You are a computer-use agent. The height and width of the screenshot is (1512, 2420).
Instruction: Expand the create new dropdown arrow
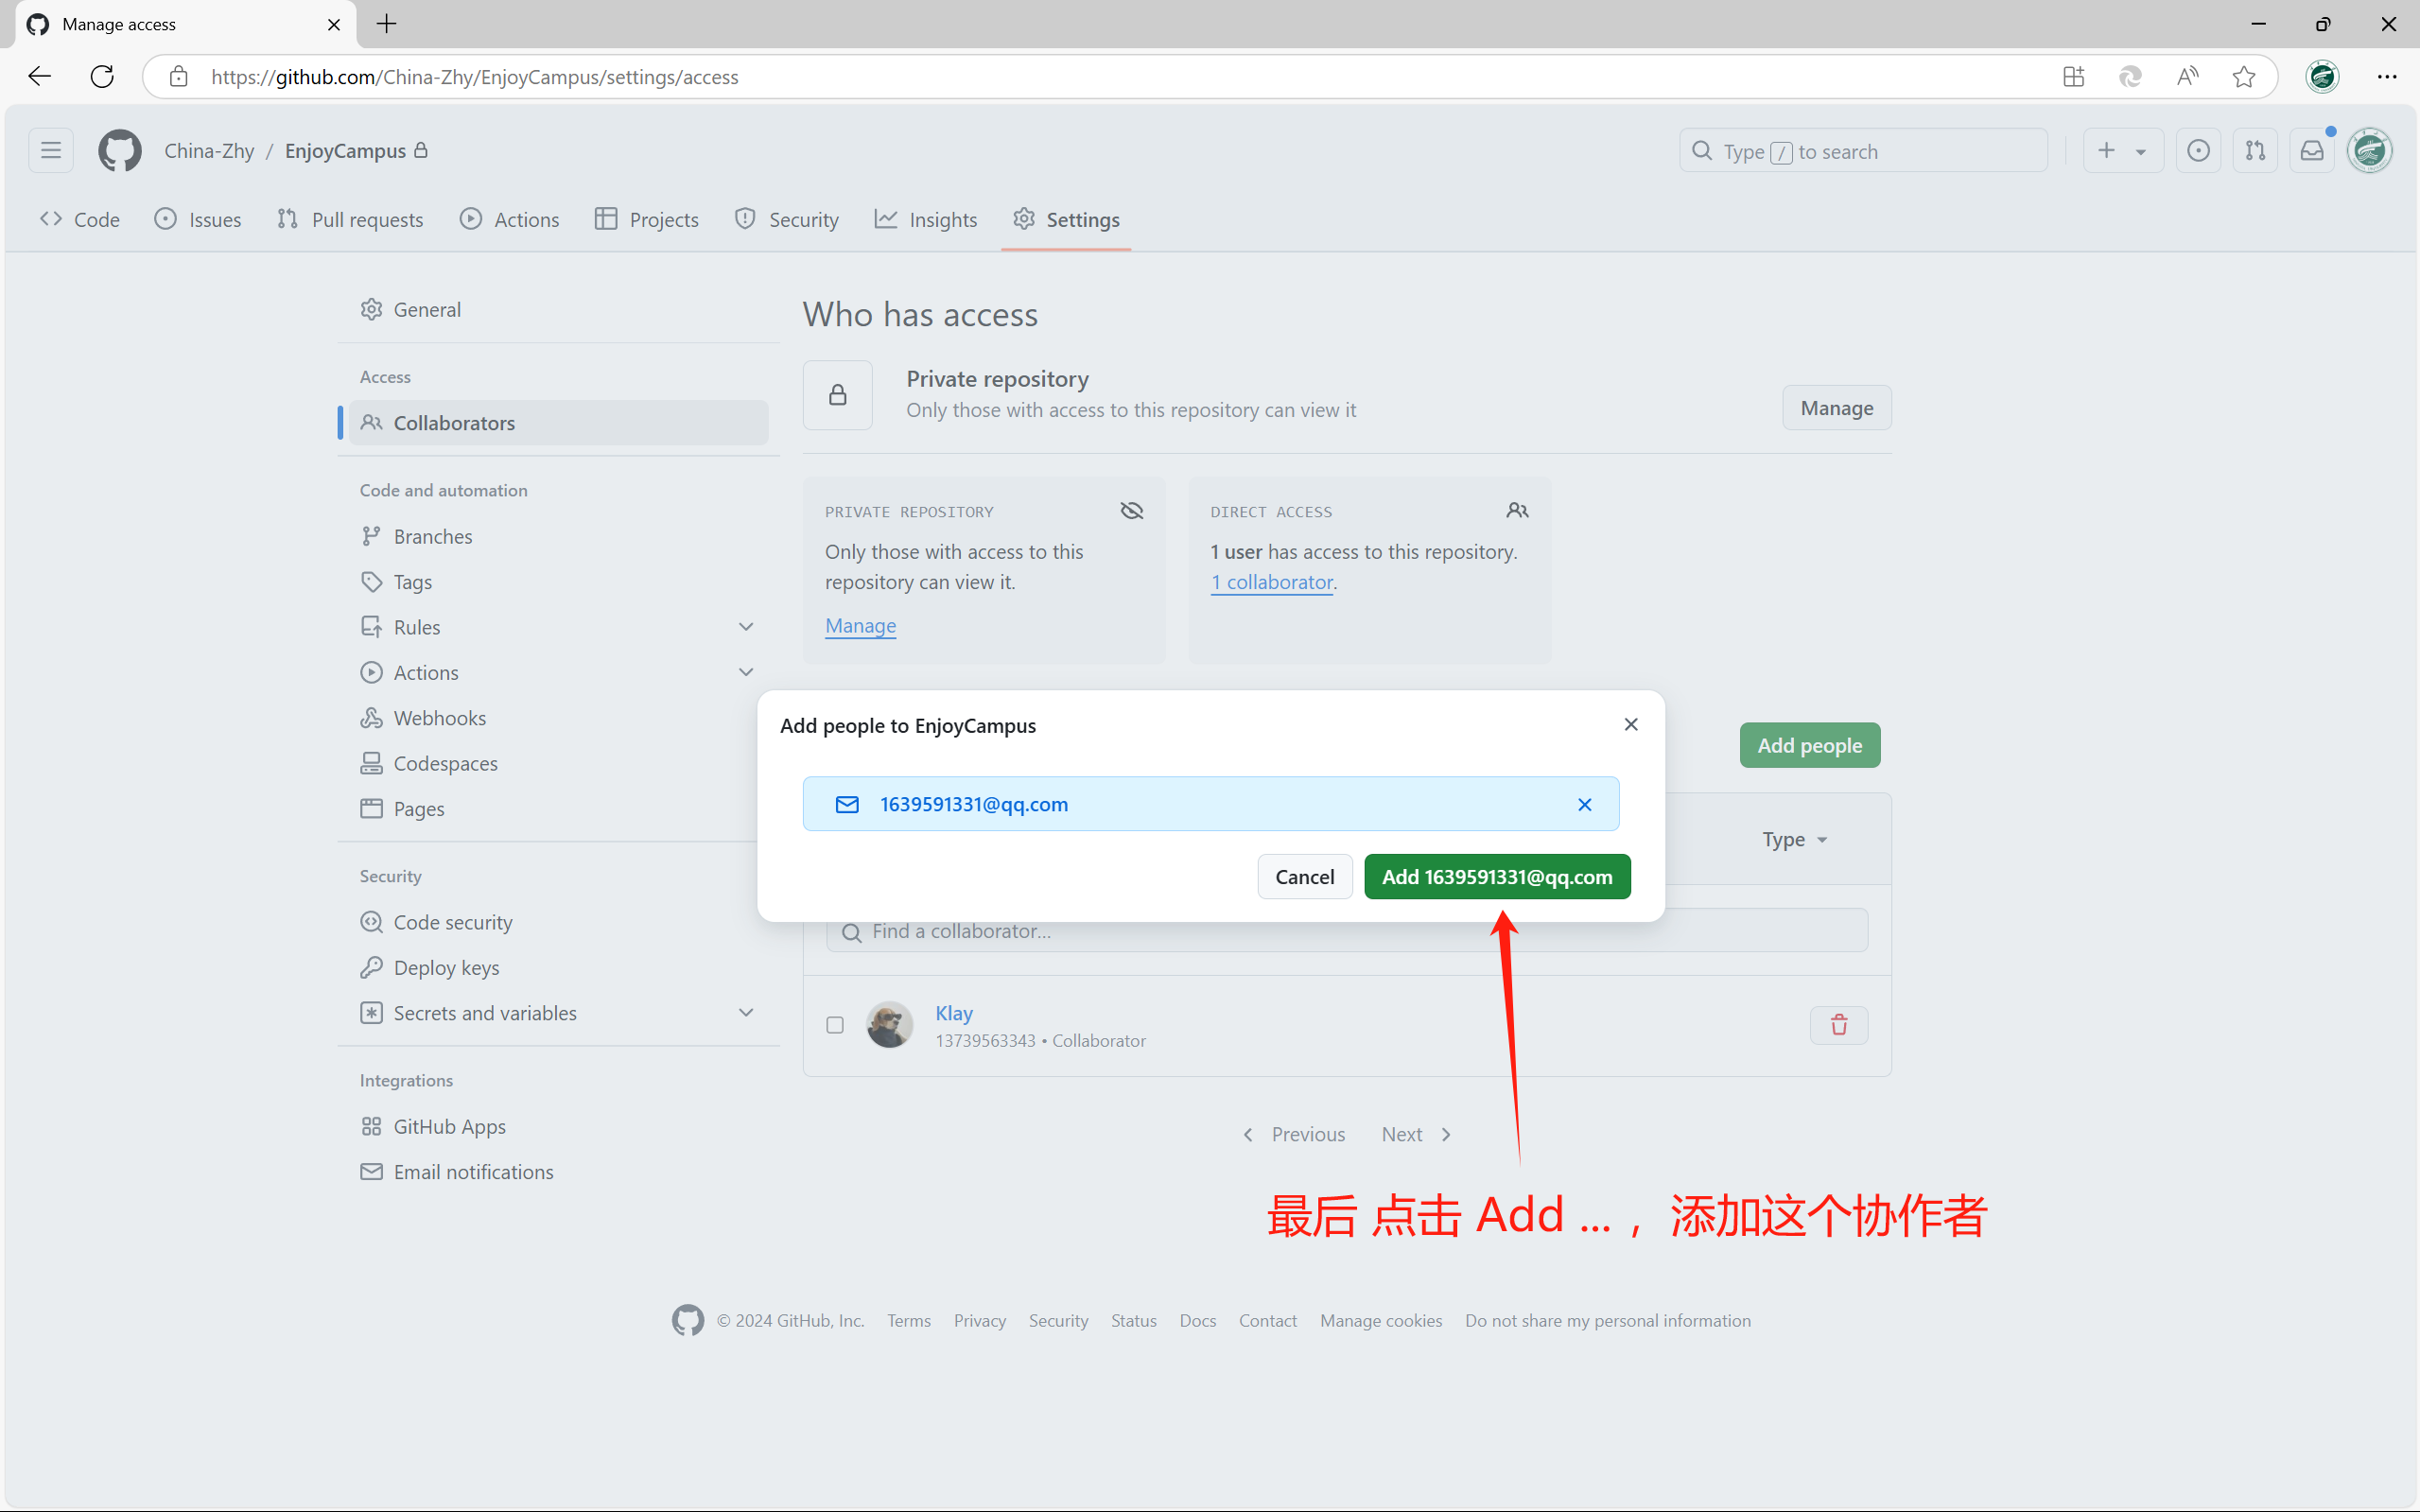(2141, 152)
